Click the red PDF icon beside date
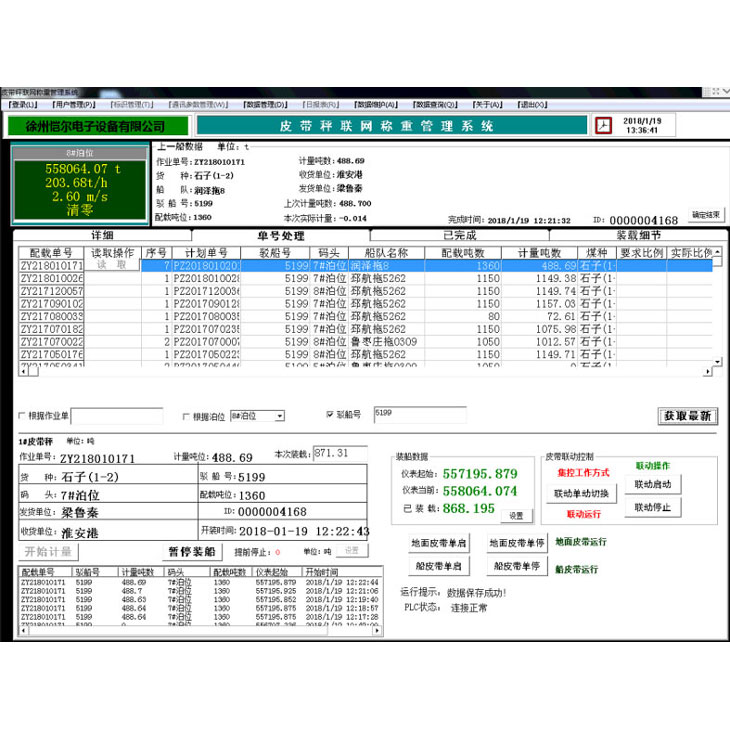The height and width of the screenshot is (730, 730). pos(603,125)
